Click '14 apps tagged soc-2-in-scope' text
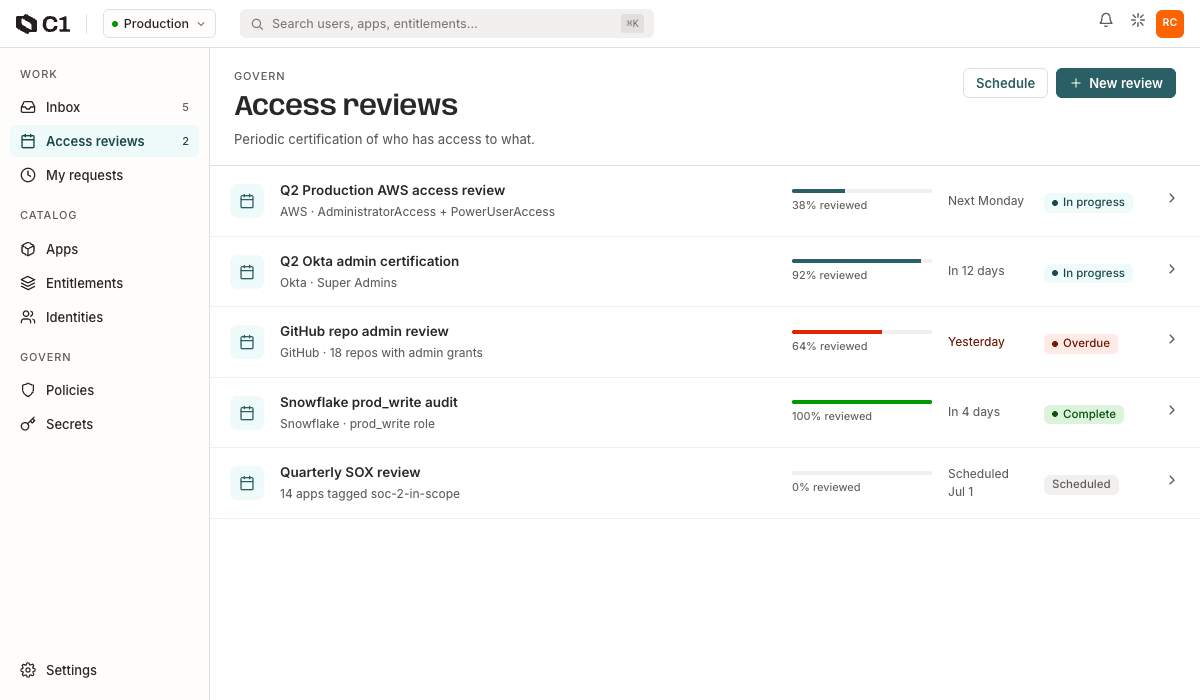This screenshot has height=700, width=1200. point(370,494)
